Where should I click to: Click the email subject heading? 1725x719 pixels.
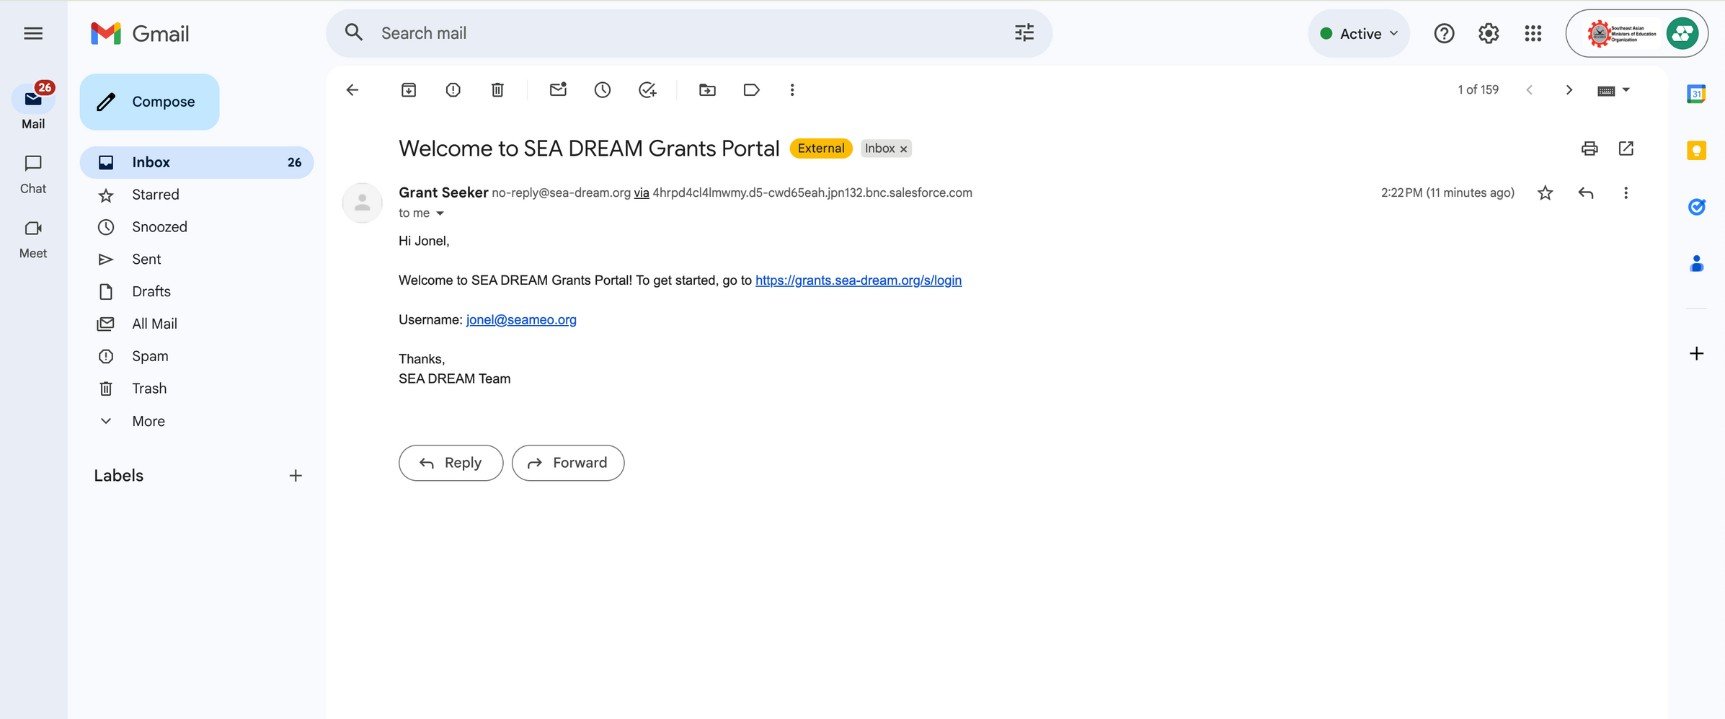tap(589, 149)
